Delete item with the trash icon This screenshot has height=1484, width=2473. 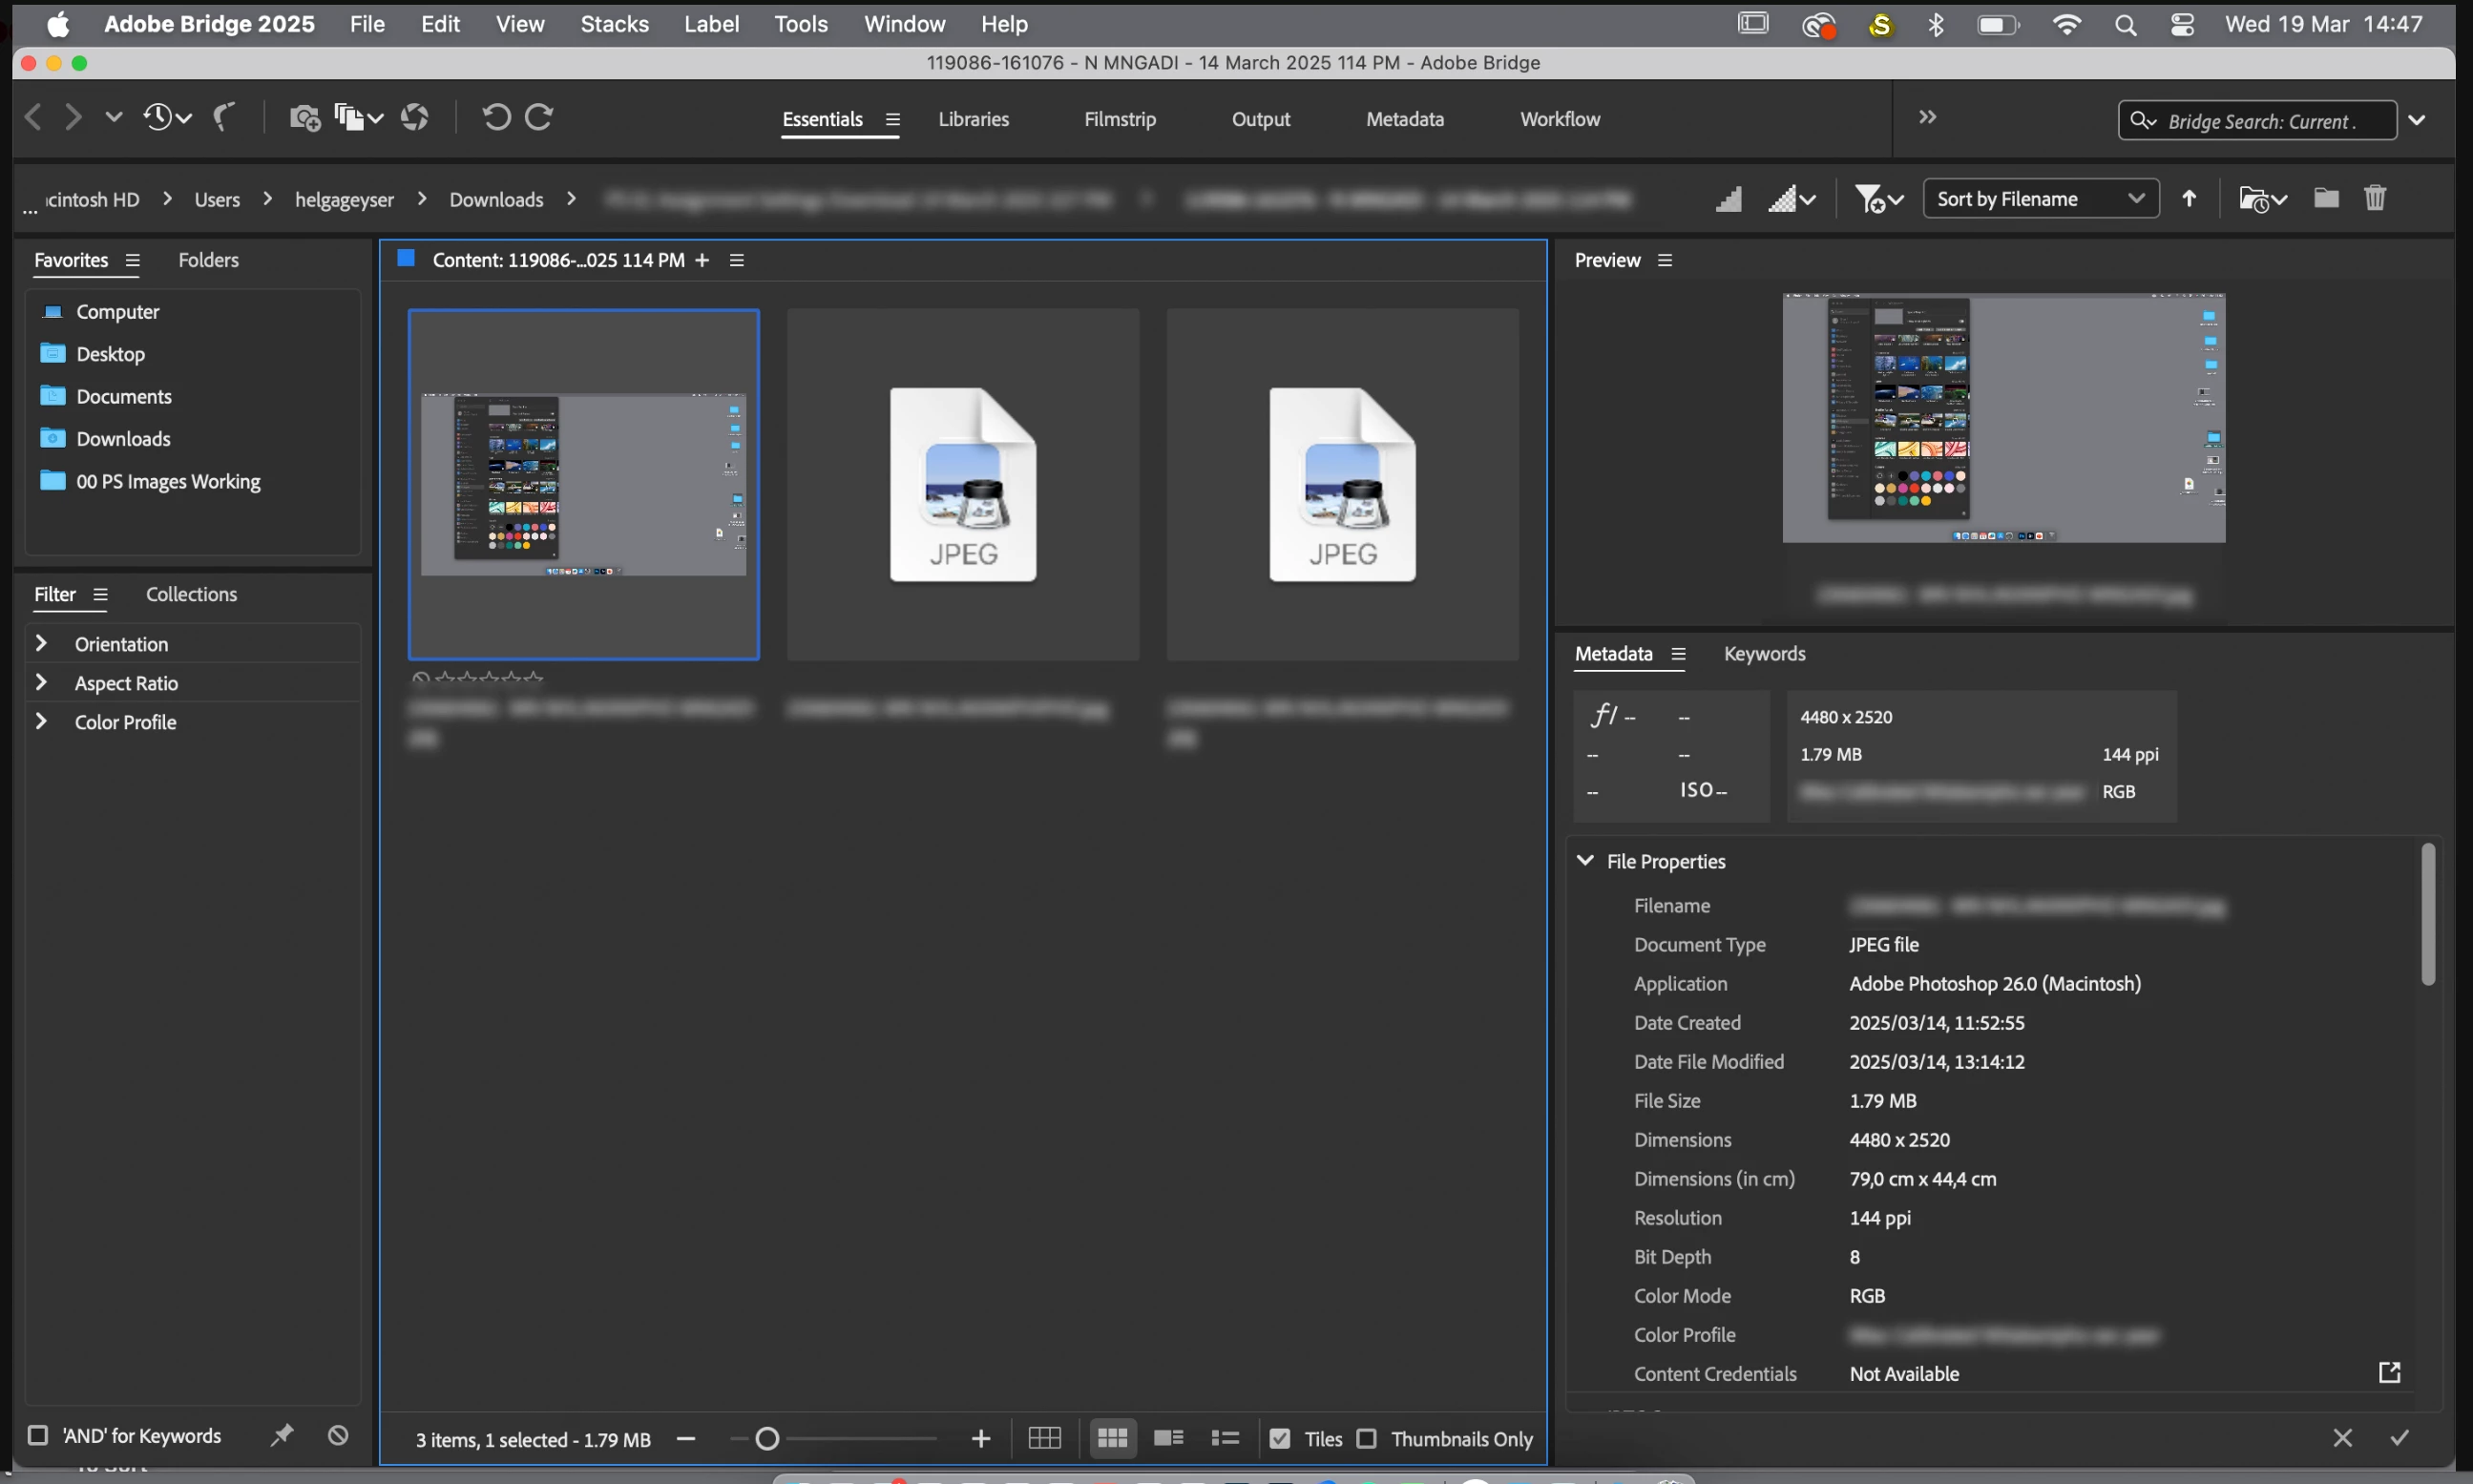(x=2375, y=198)
